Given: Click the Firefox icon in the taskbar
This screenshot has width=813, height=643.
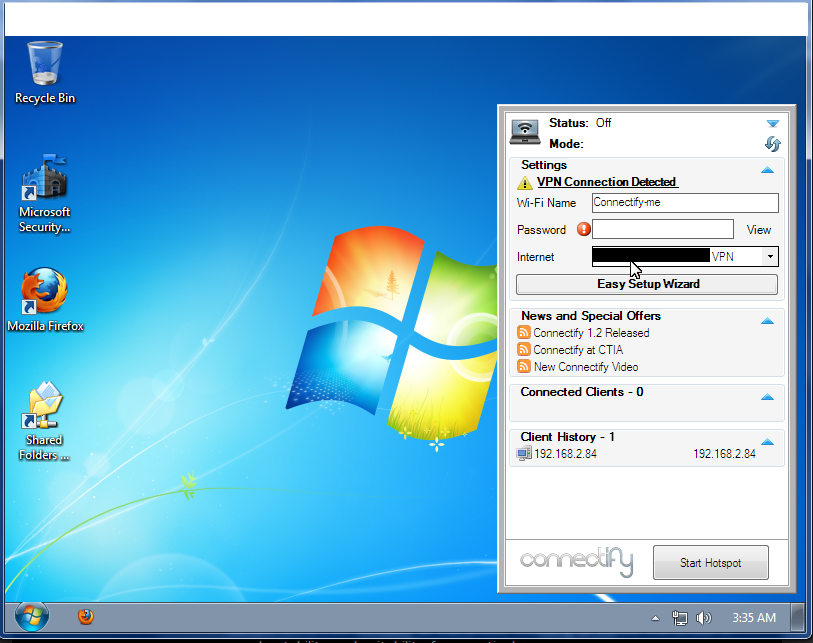Looking at the screenshot, I should (86, 617).
